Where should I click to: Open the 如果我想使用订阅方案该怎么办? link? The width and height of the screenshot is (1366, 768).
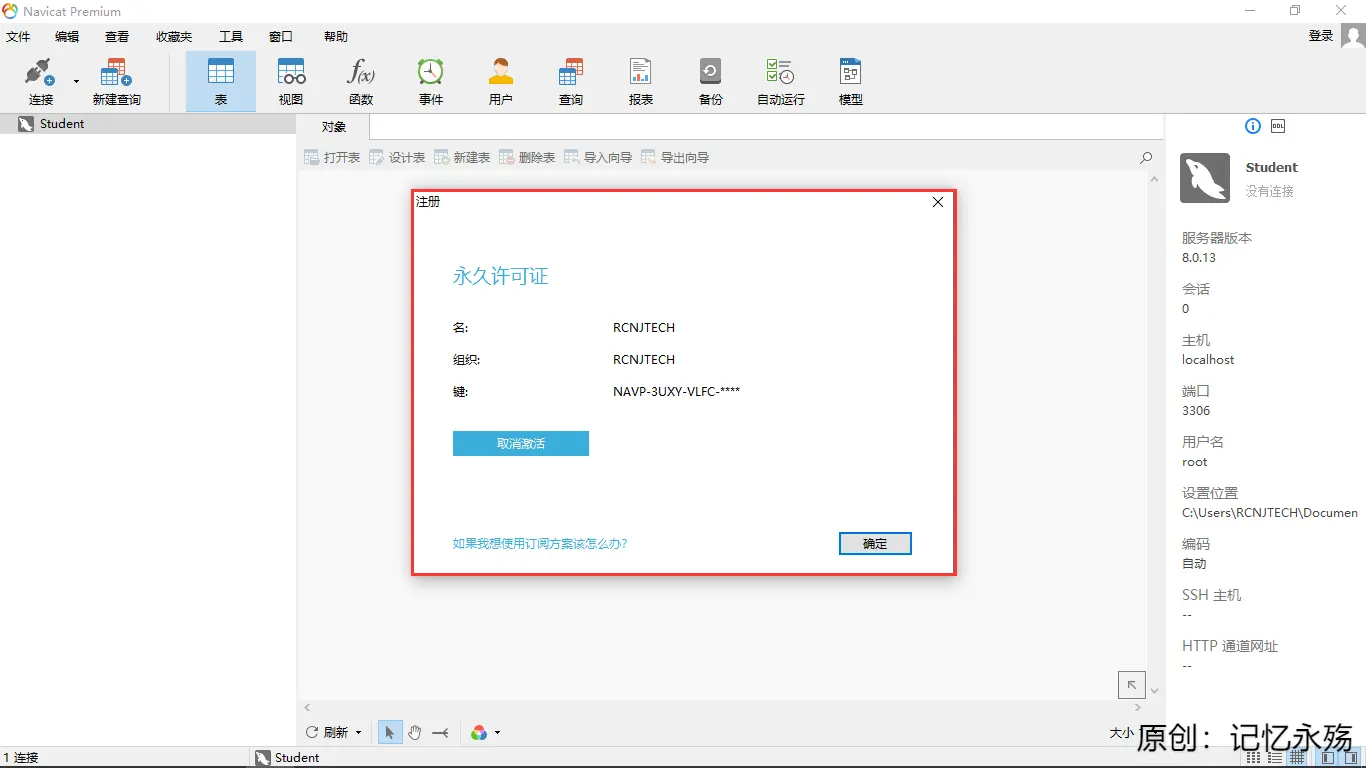540,544
